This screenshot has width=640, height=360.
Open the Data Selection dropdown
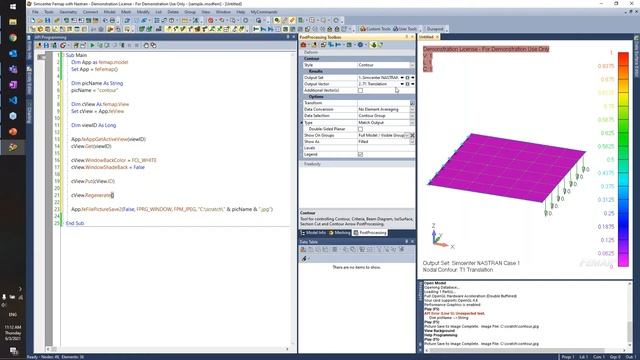tap(412, 116)
